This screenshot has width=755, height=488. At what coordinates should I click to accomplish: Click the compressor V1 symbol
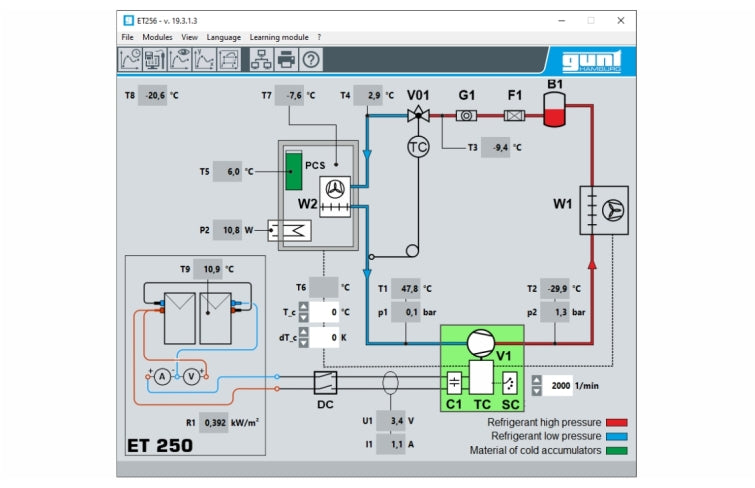[x=482, y=342]
